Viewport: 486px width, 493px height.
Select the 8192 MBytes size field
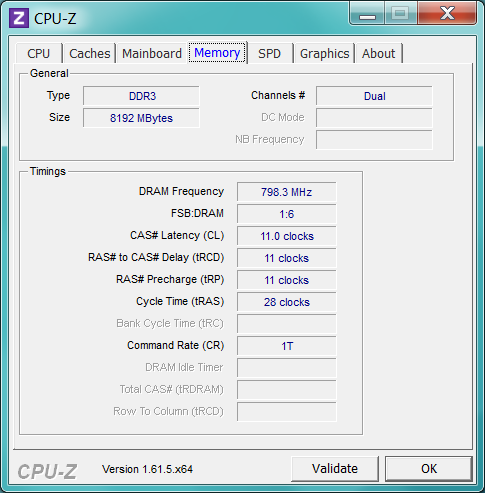tap(141, 118)
